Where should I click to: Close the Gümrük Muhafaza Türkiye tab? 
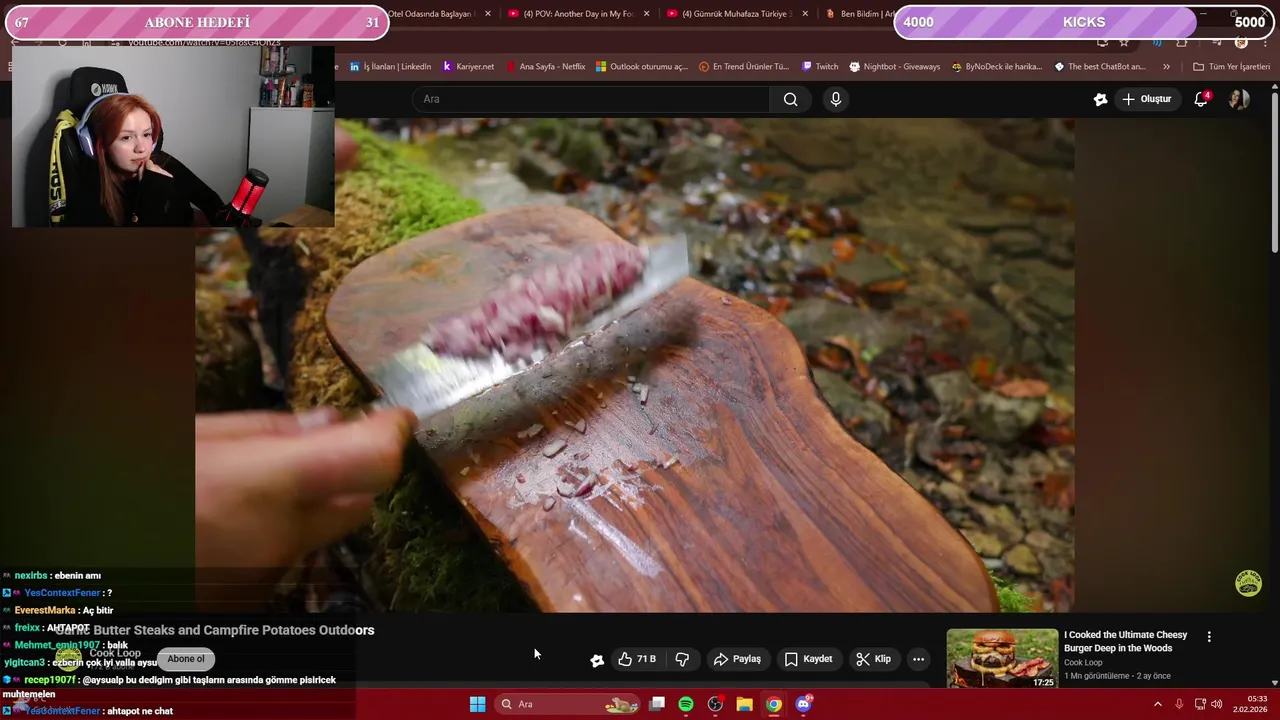[805, 14]
